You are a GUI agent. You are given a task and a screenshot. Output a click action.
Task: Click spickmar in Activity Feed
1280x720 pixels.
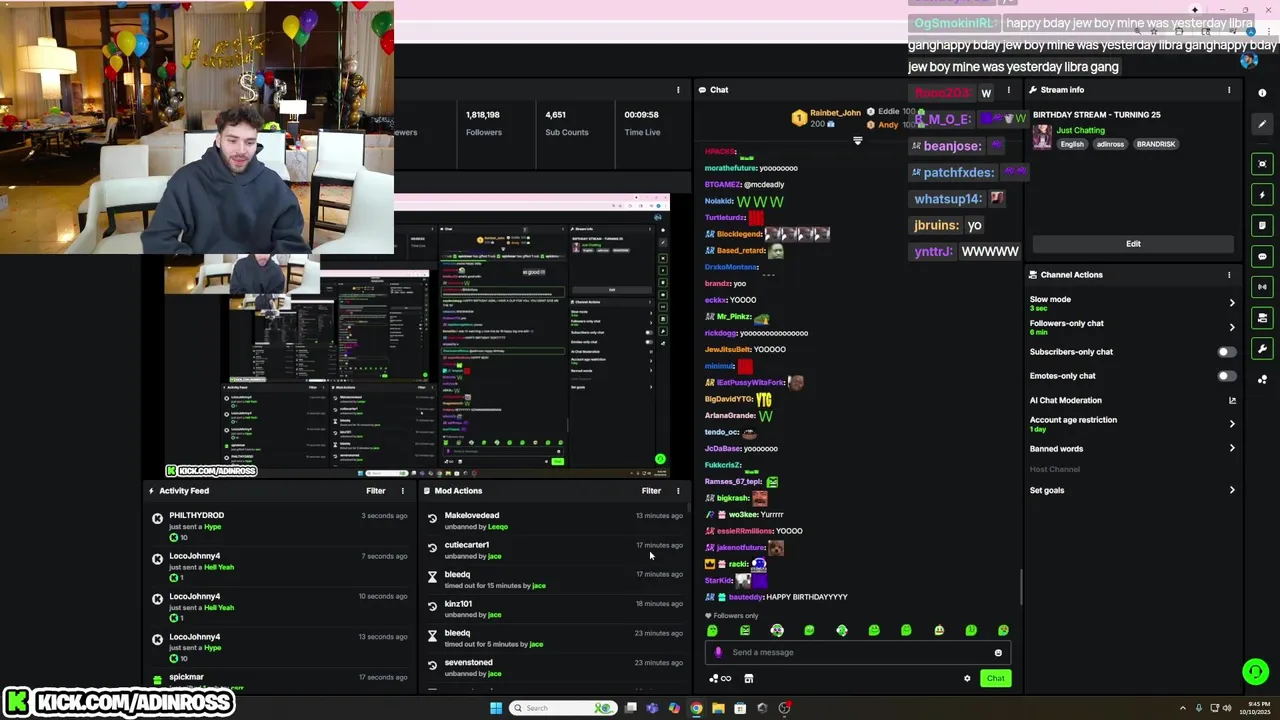[187, 677]
